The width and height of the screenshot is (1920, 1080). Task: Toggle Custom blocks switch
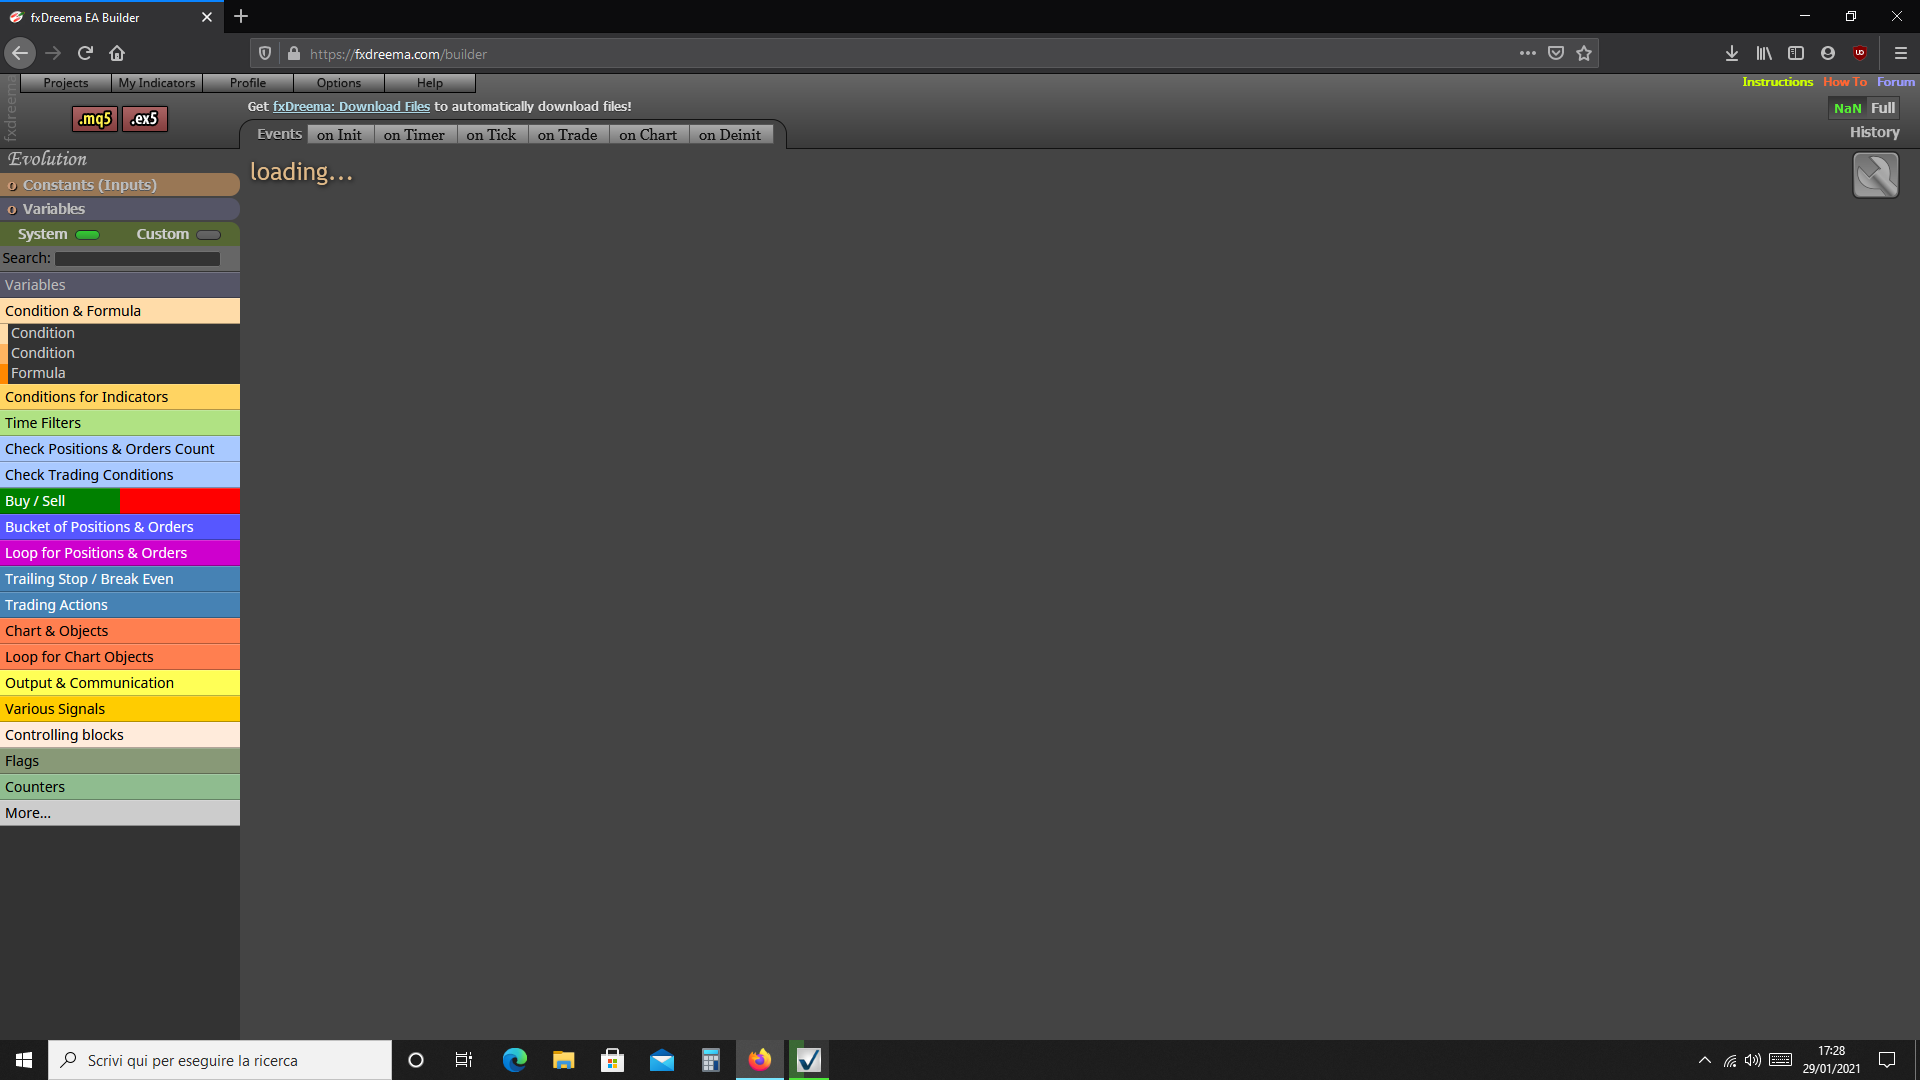click(x=209, y=235)
